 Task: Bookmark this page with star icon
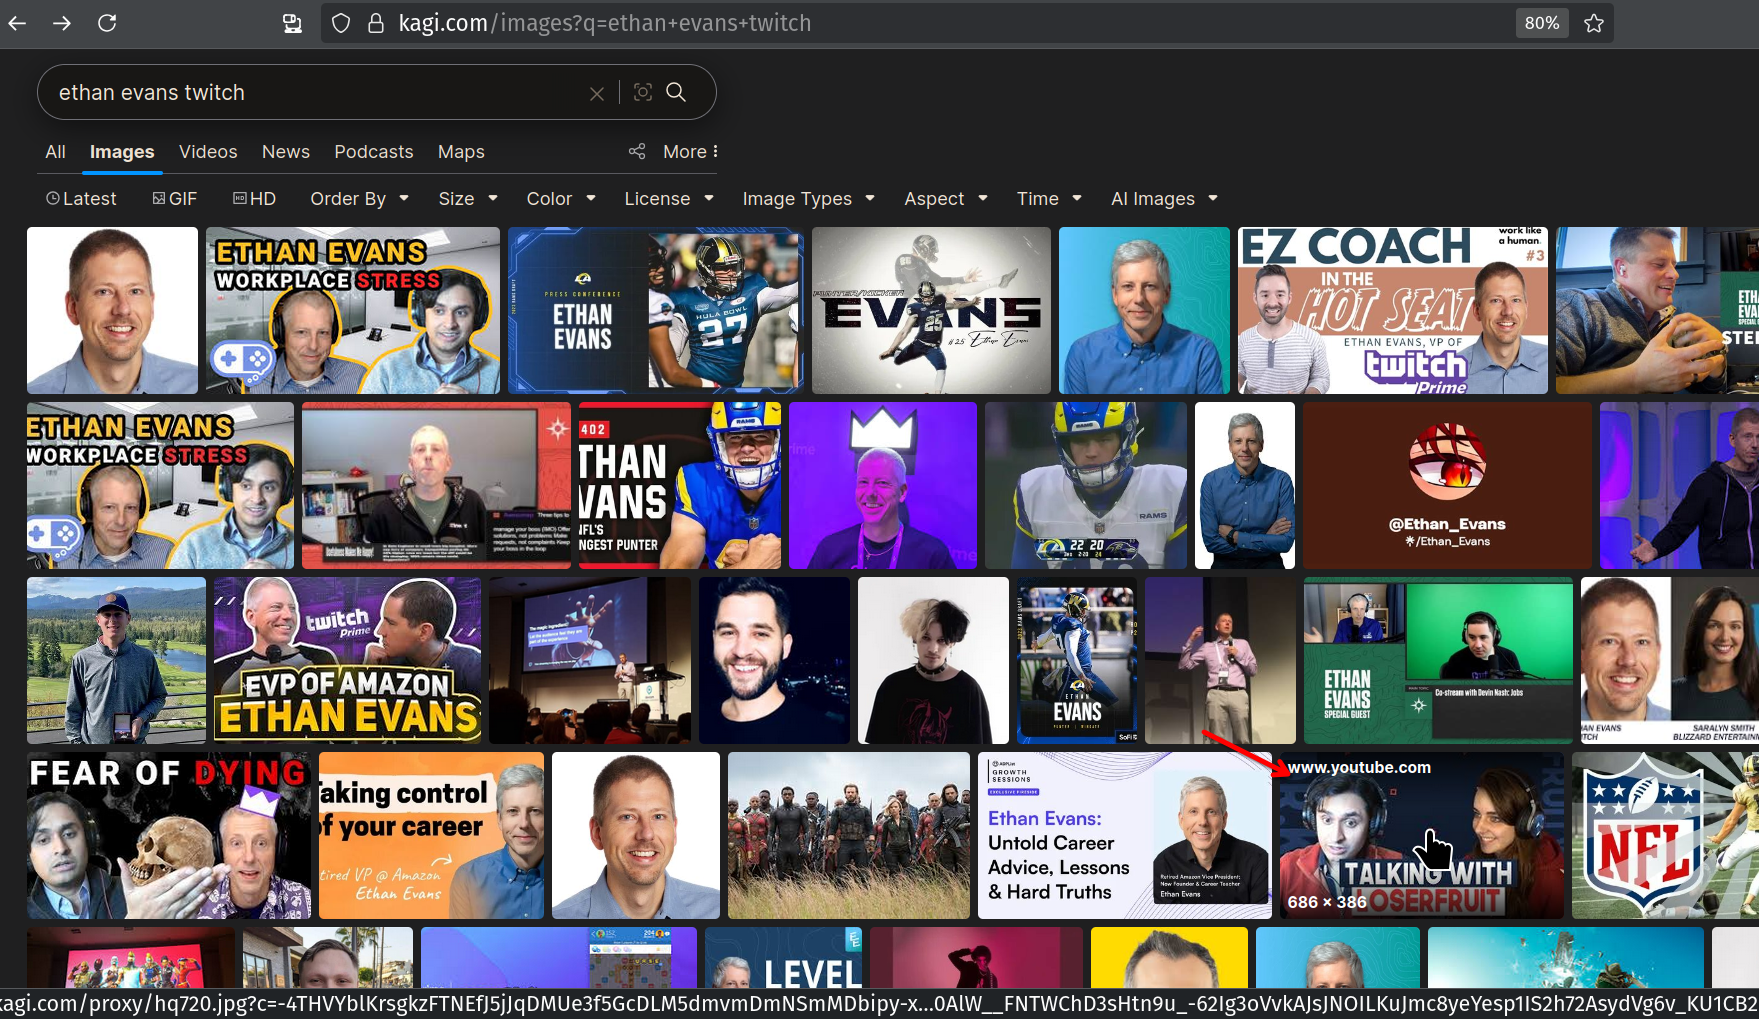coord(1594,23)
